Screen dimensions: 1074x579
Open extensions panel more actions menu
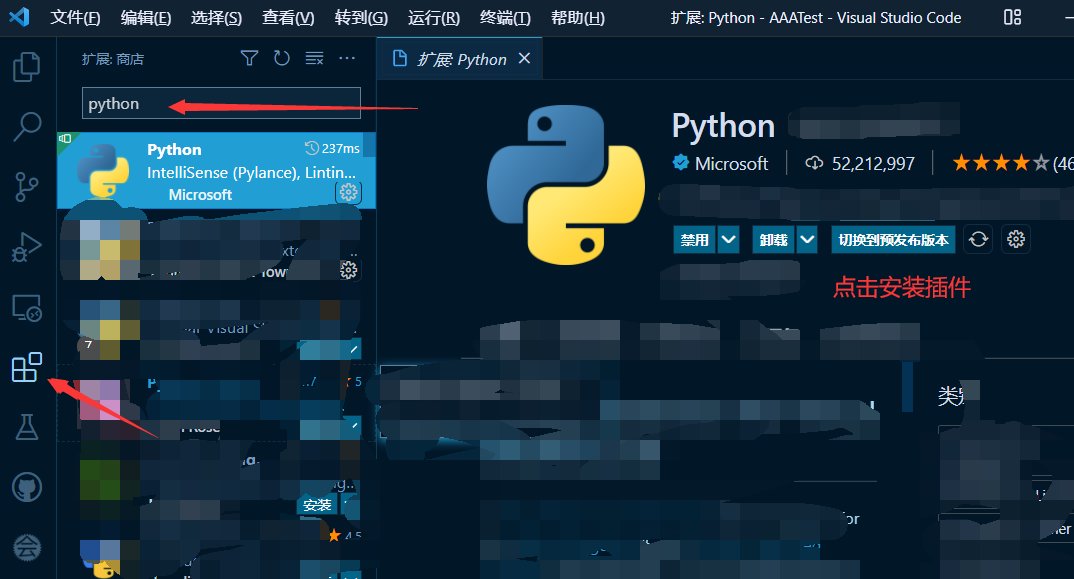(347, 58)
